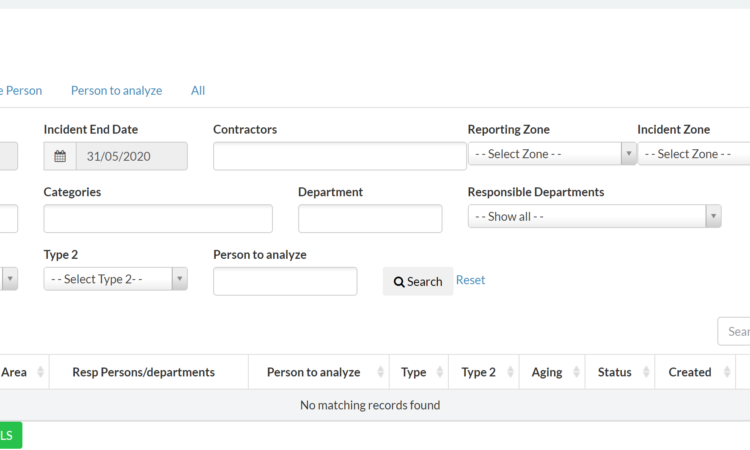Focus the Contractors input field
Screen dimensions: 750x450
[x=339, y=156]
